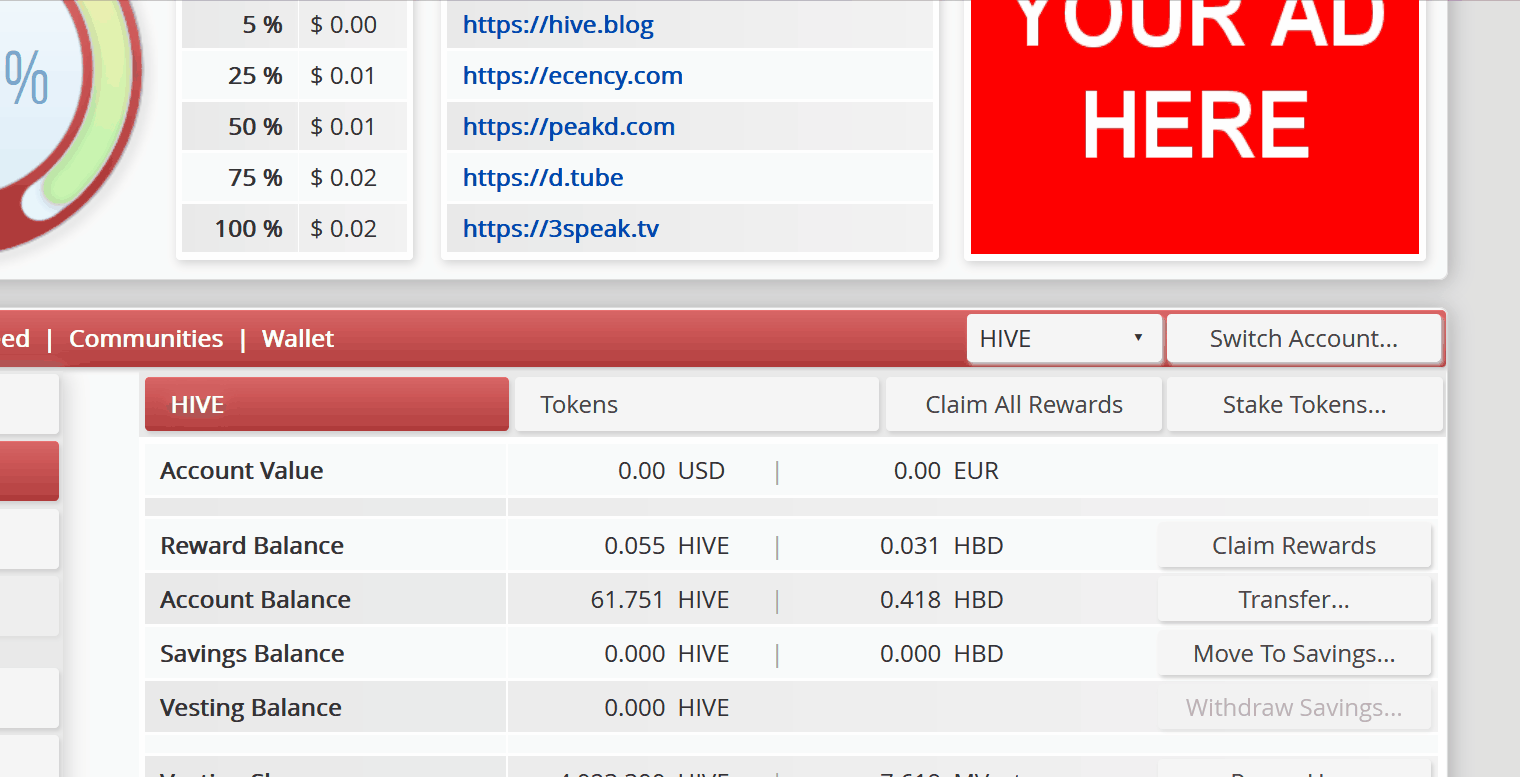Select the 75 % vote value row

pos(294,178)
